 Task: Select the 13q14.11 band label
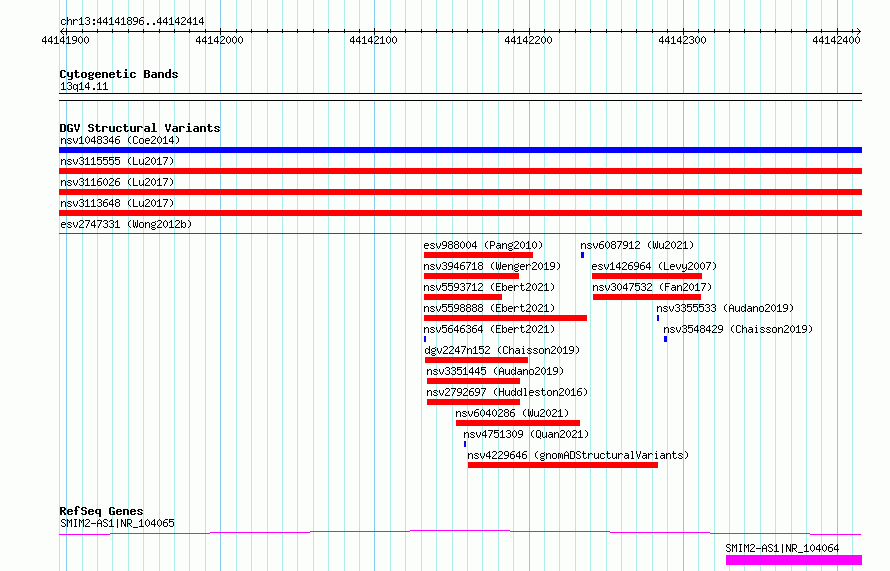click(84, 86)
